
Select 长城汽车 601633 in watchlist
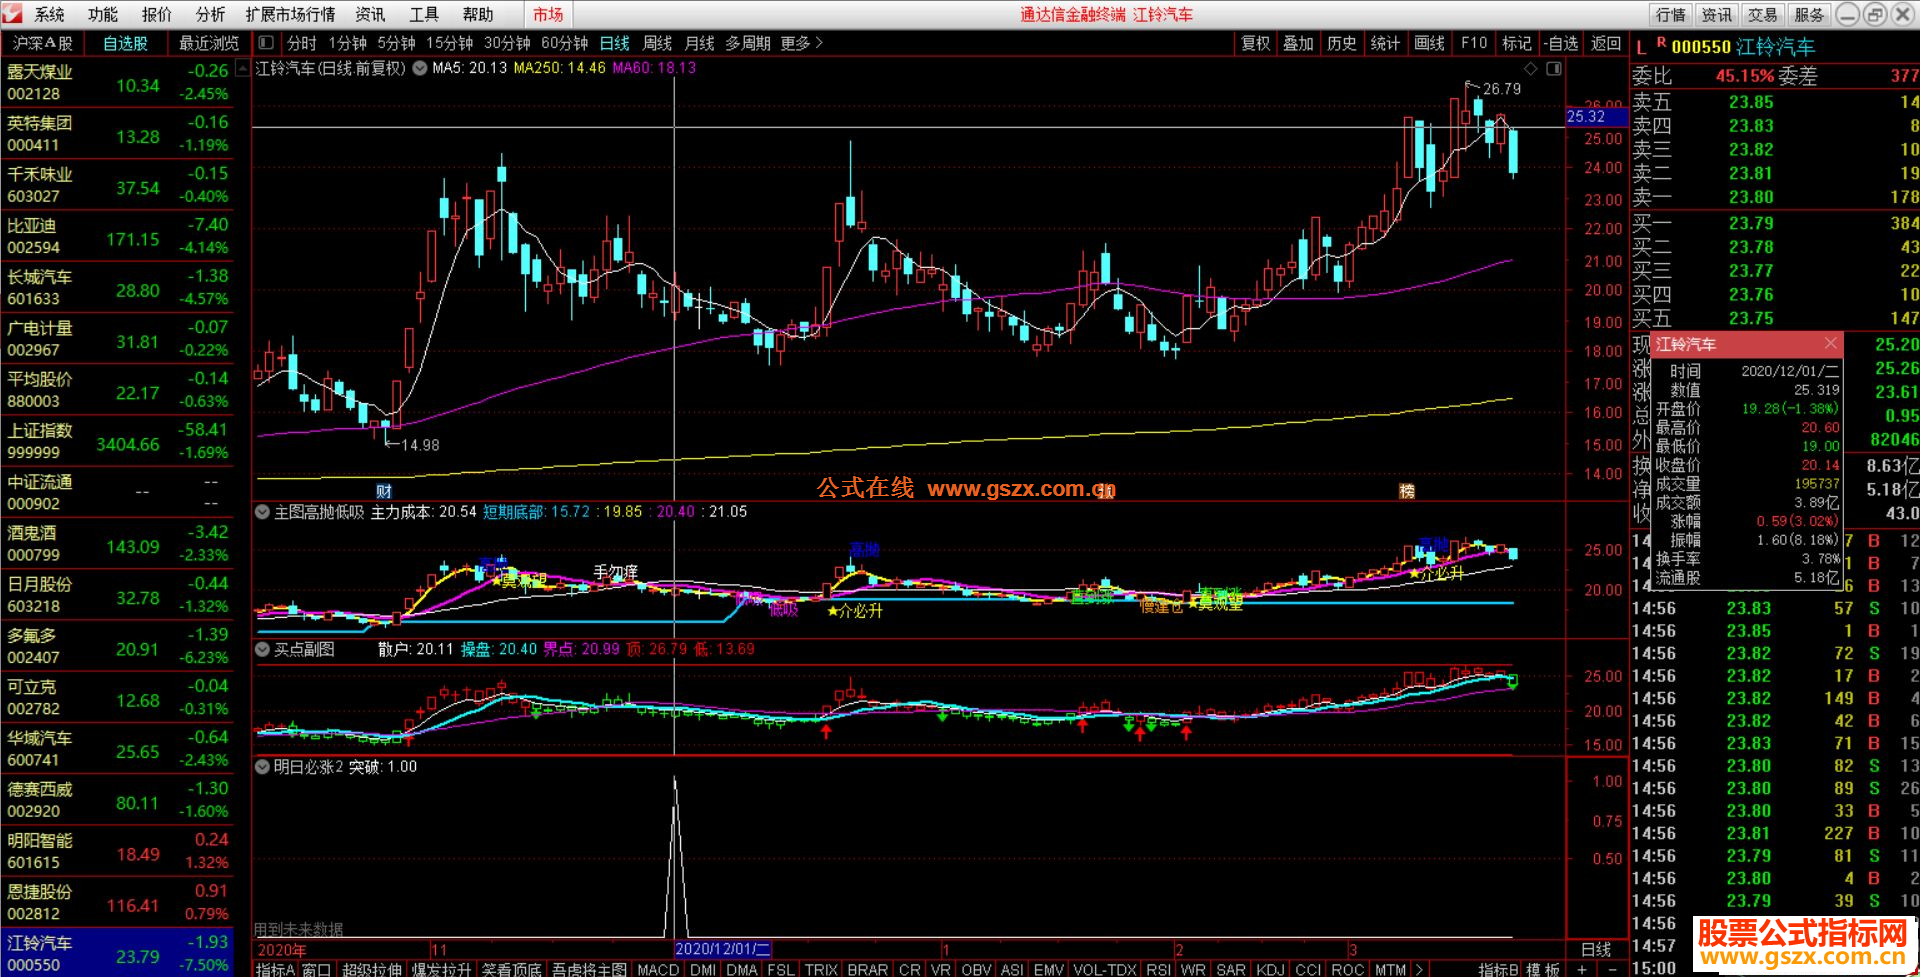(118, 287)
